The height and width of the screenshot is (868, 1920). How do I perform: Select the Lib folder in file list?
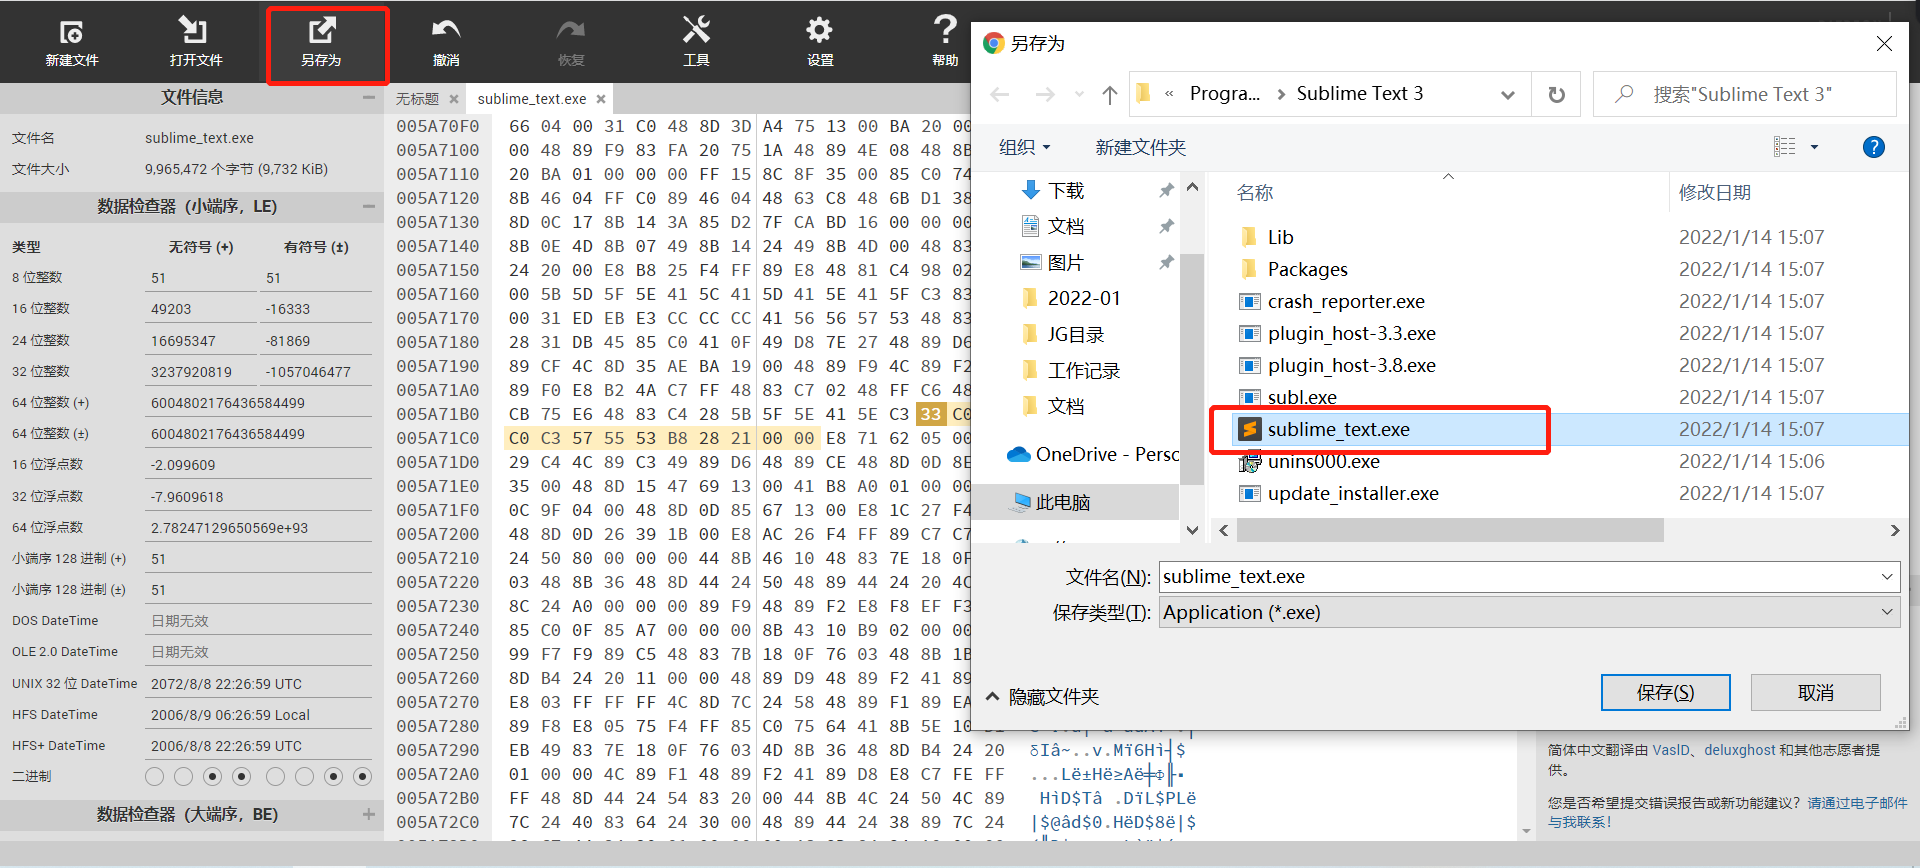(x=1280, y=237)
